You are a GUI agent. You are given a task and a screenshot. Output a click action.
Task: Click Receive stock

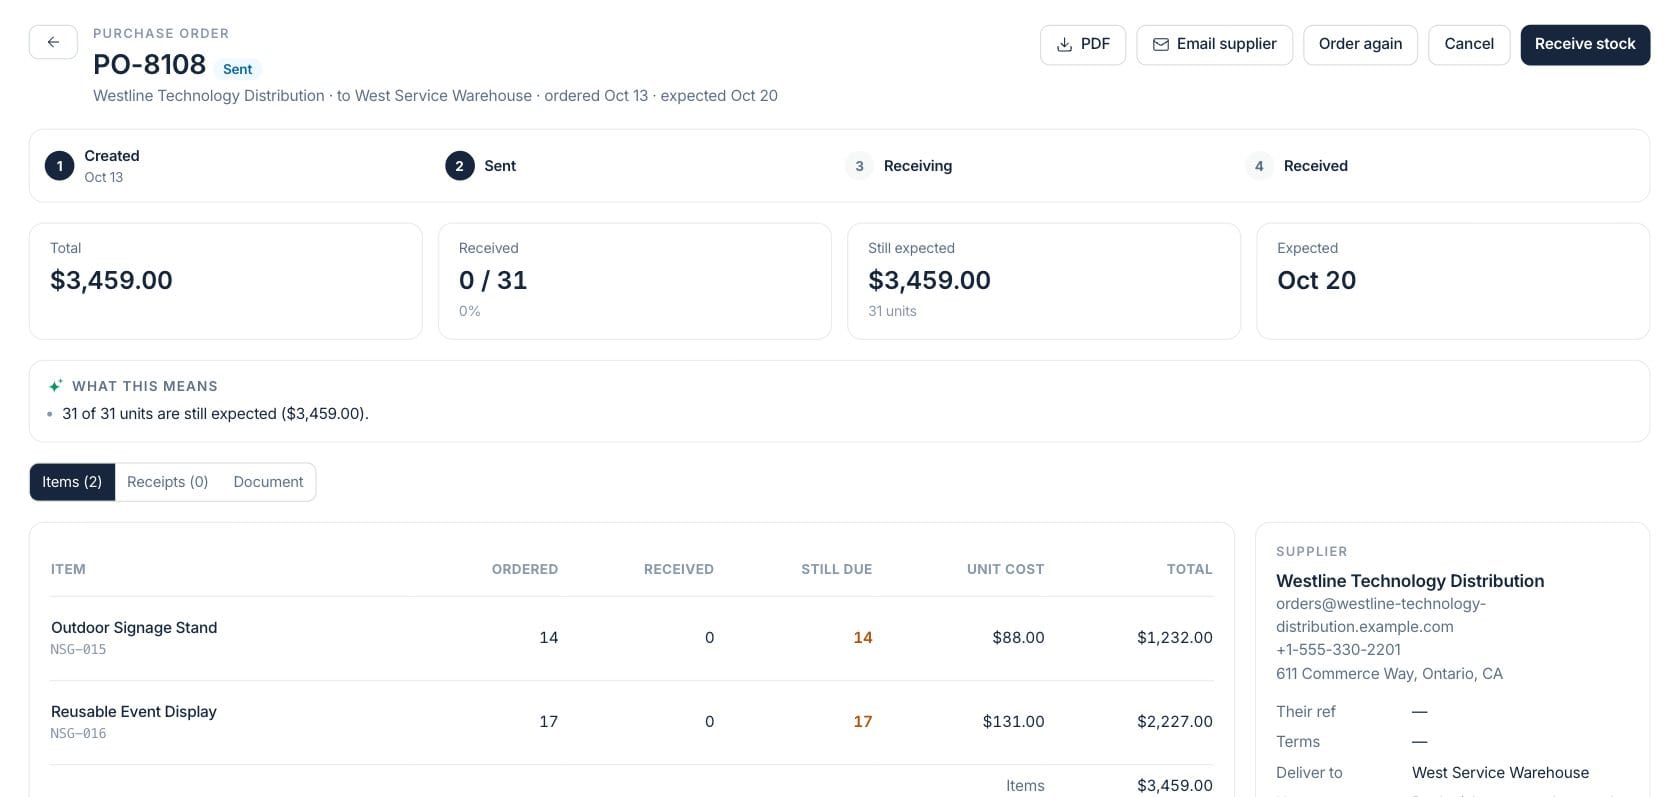(1585, 44)
